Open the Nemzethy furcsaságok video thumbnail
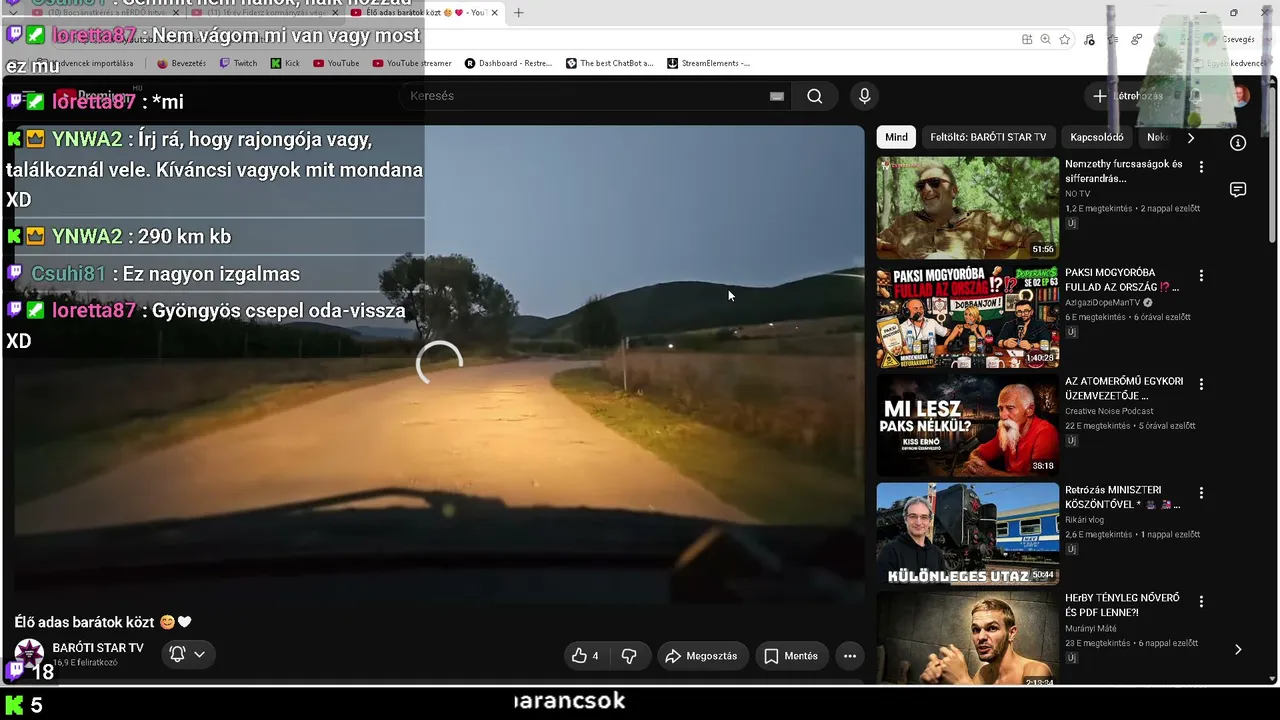The image size is (1280, 720). [968, 207]
